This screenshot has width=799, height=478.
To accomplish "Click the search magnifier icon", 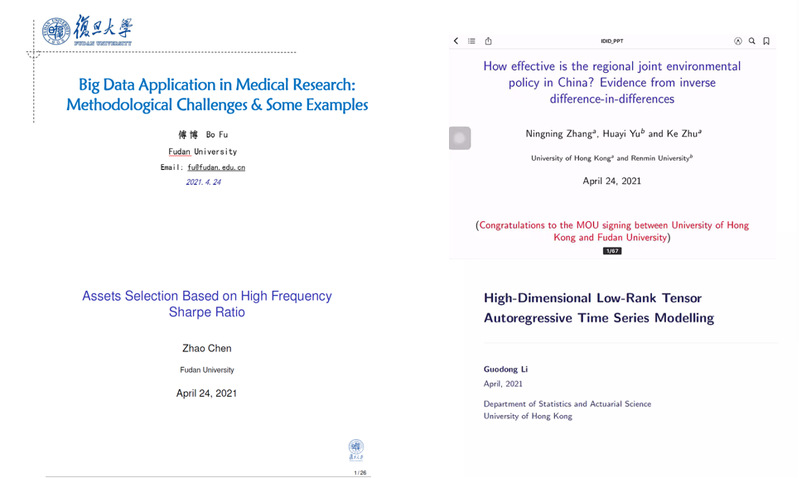I will (x=752, y=41).
